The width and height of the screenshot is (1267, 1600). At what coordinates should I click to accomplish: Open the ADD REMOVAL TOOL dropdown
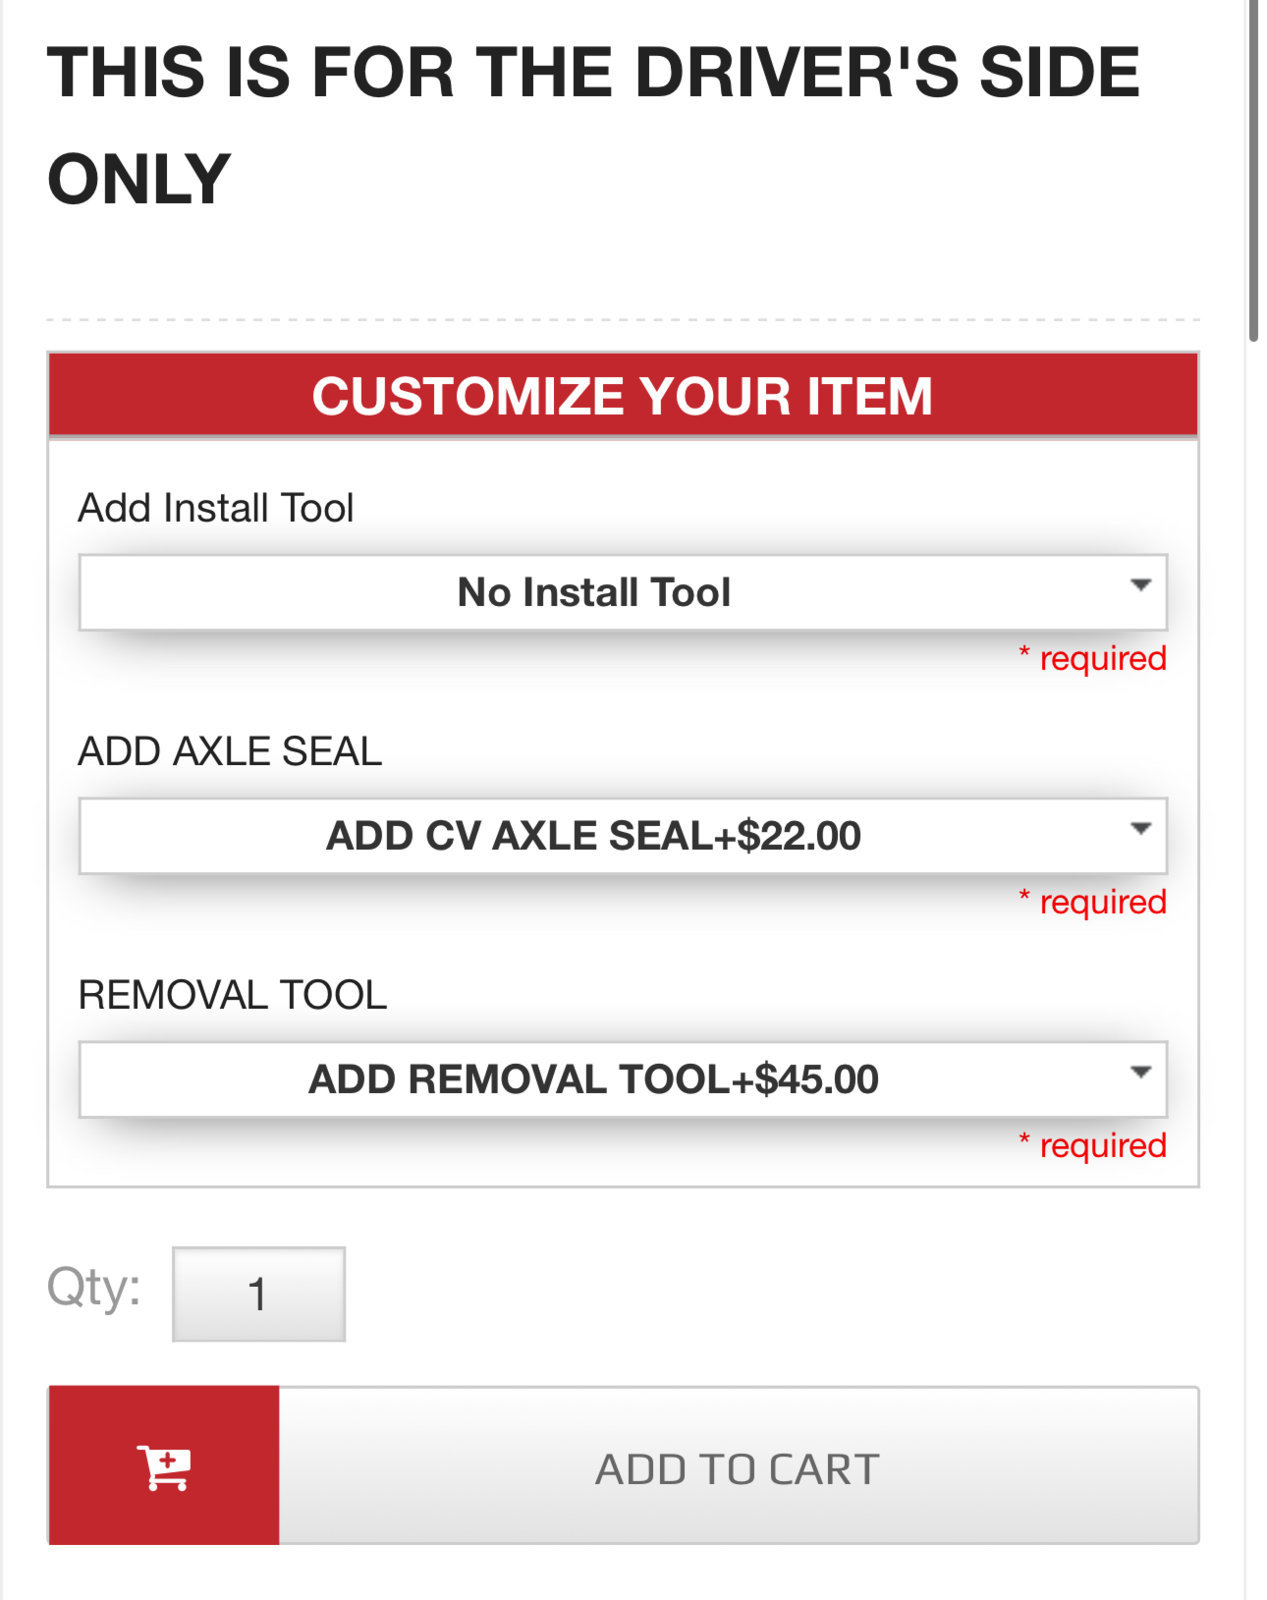pyautogui.click(x=623, y=1079)
